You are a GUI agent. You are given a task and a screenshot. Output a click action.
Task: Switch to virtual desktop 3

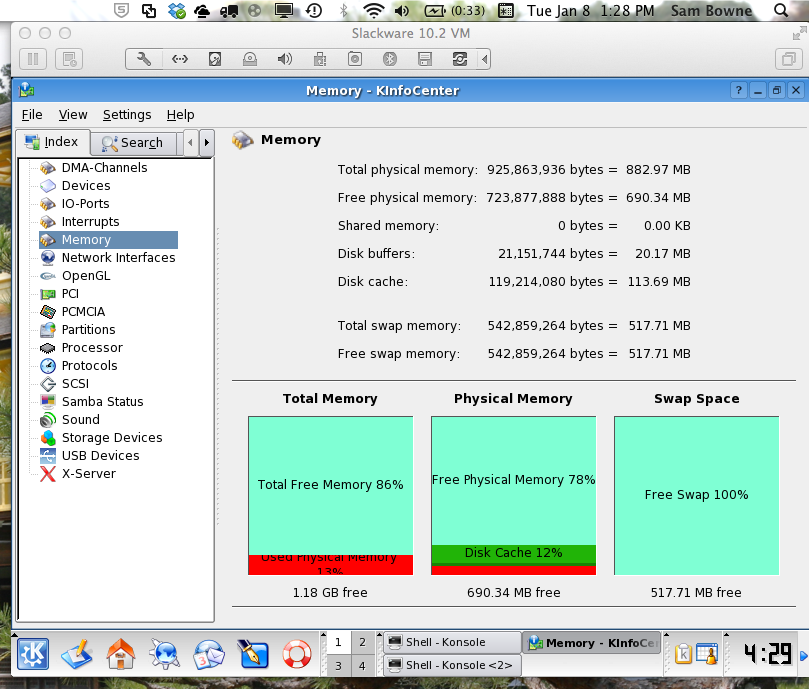pyautogui.click(x=339, y=665)
